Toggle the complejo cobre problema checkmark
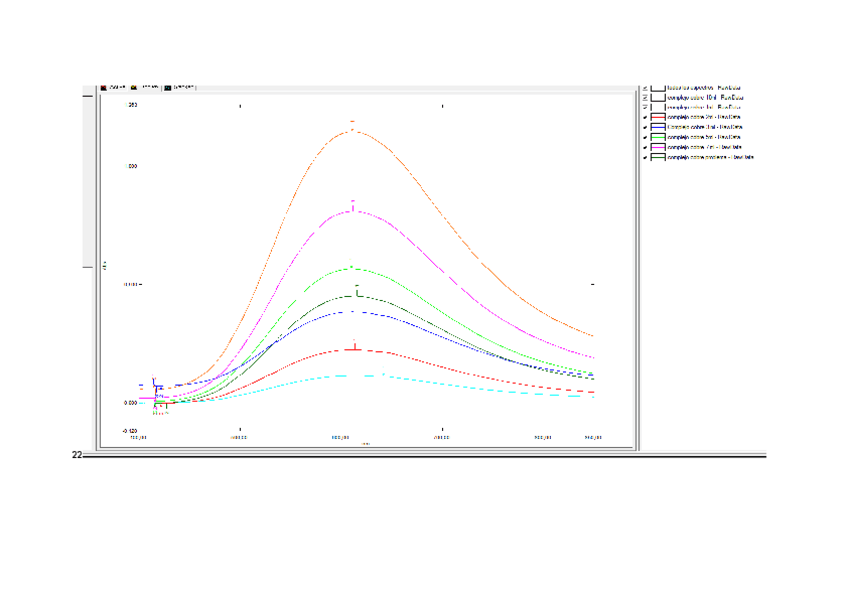This screenshot has width=848, height=599. point(646,157)
